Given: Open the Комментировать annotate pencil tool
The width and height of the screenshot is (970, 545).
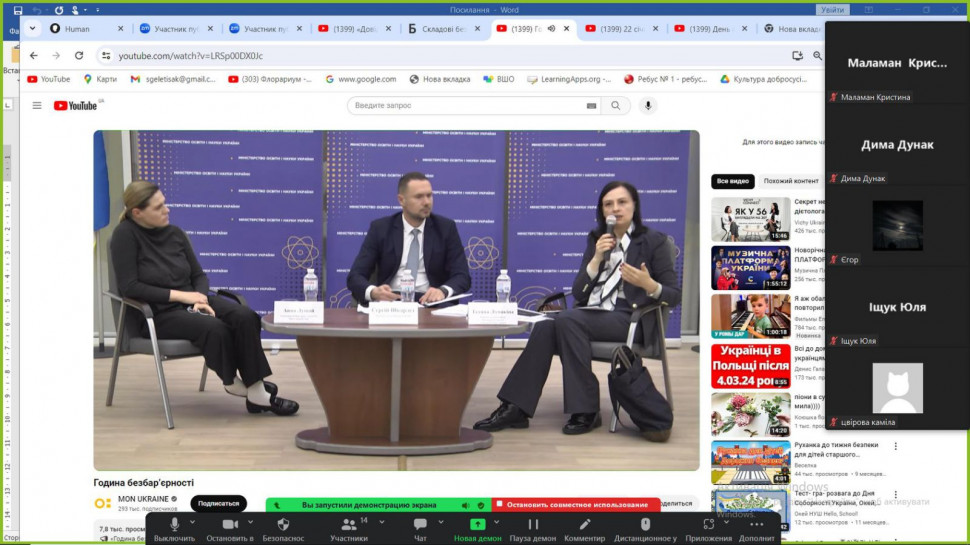Looking at the screenshot, I should pos(585,530).
